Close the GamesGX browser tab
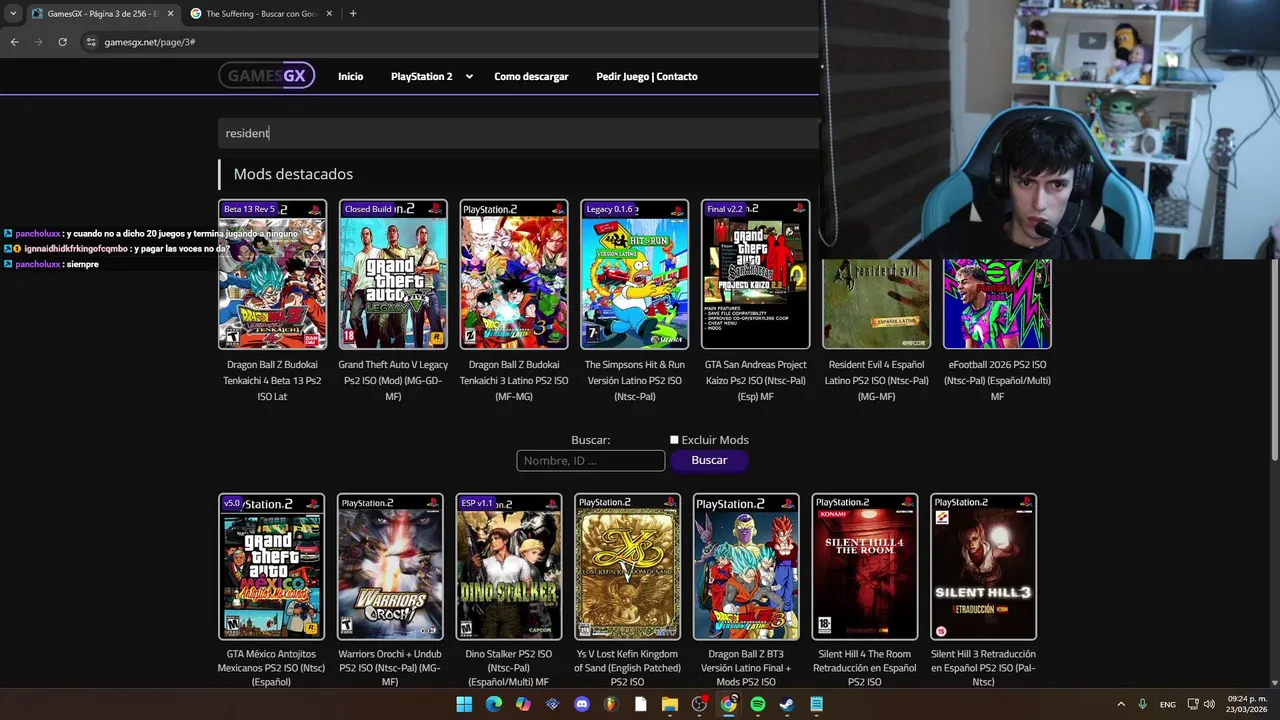The width and height of the screenshot is (1280, 720). (169, 13)
